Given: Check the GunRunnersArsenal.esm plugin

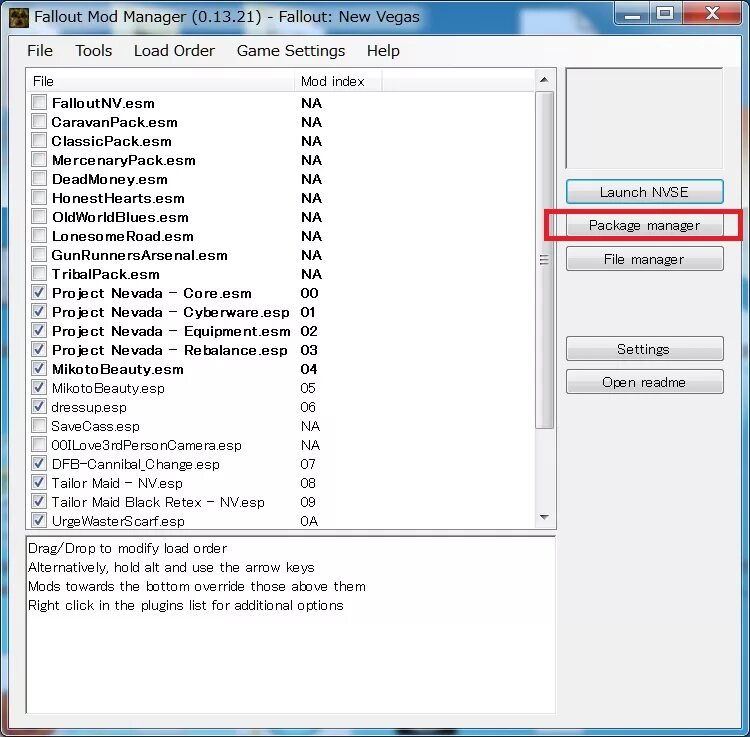Looking at the screenshot, I should tap(39, 254).
